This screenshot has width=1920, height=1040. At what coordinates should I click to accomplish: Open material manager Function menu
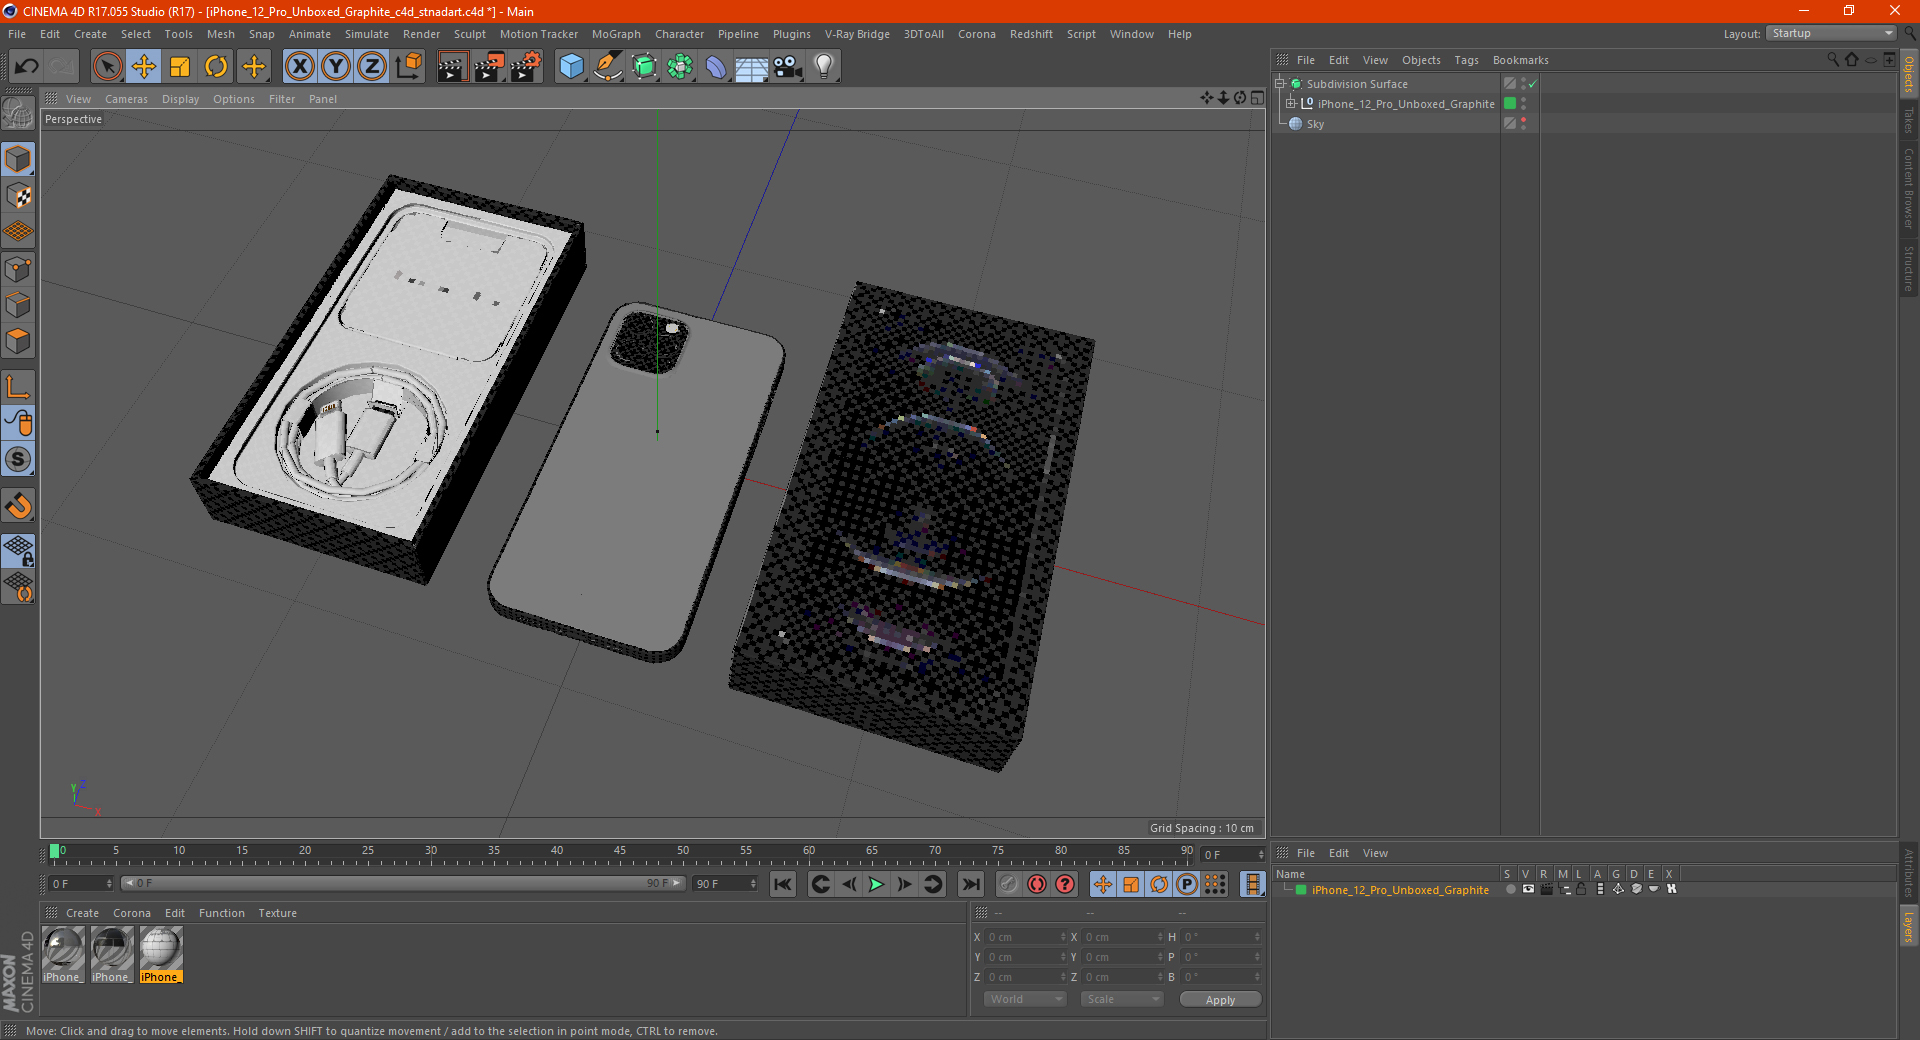tap(221, 913)
